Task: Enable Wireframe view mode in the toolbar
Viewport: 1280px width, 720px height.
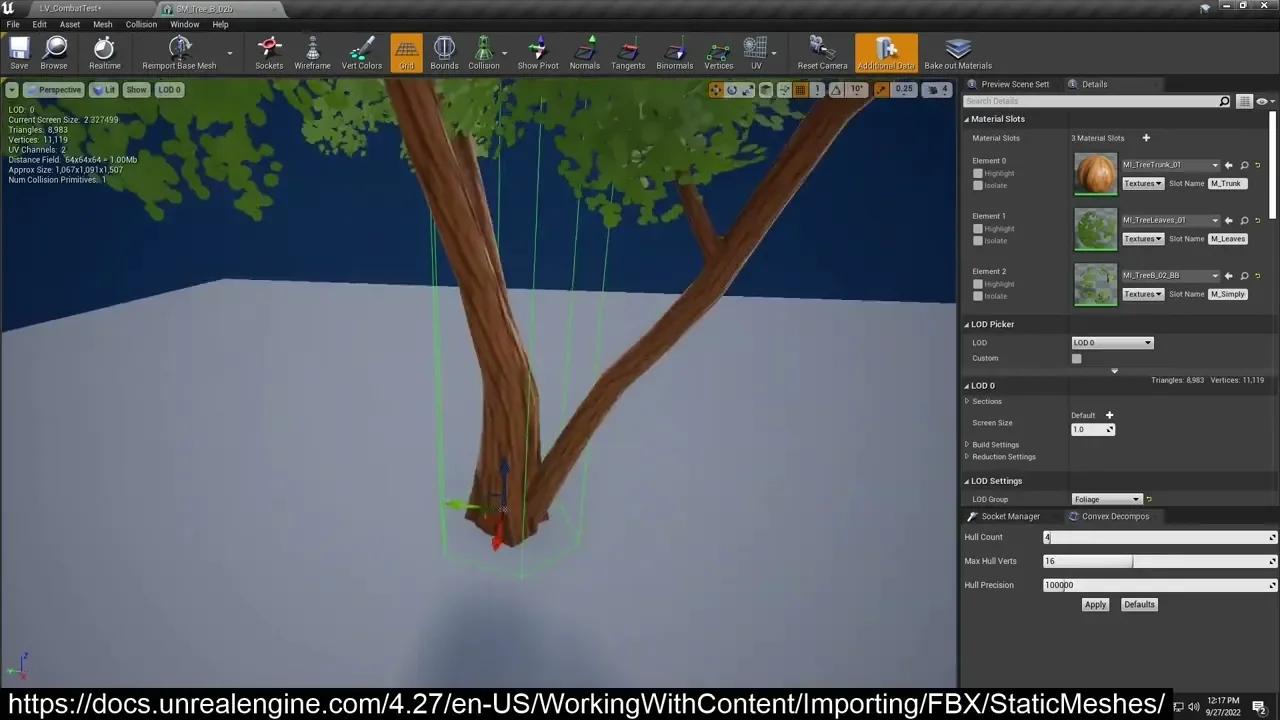Action: pos(312,52)
